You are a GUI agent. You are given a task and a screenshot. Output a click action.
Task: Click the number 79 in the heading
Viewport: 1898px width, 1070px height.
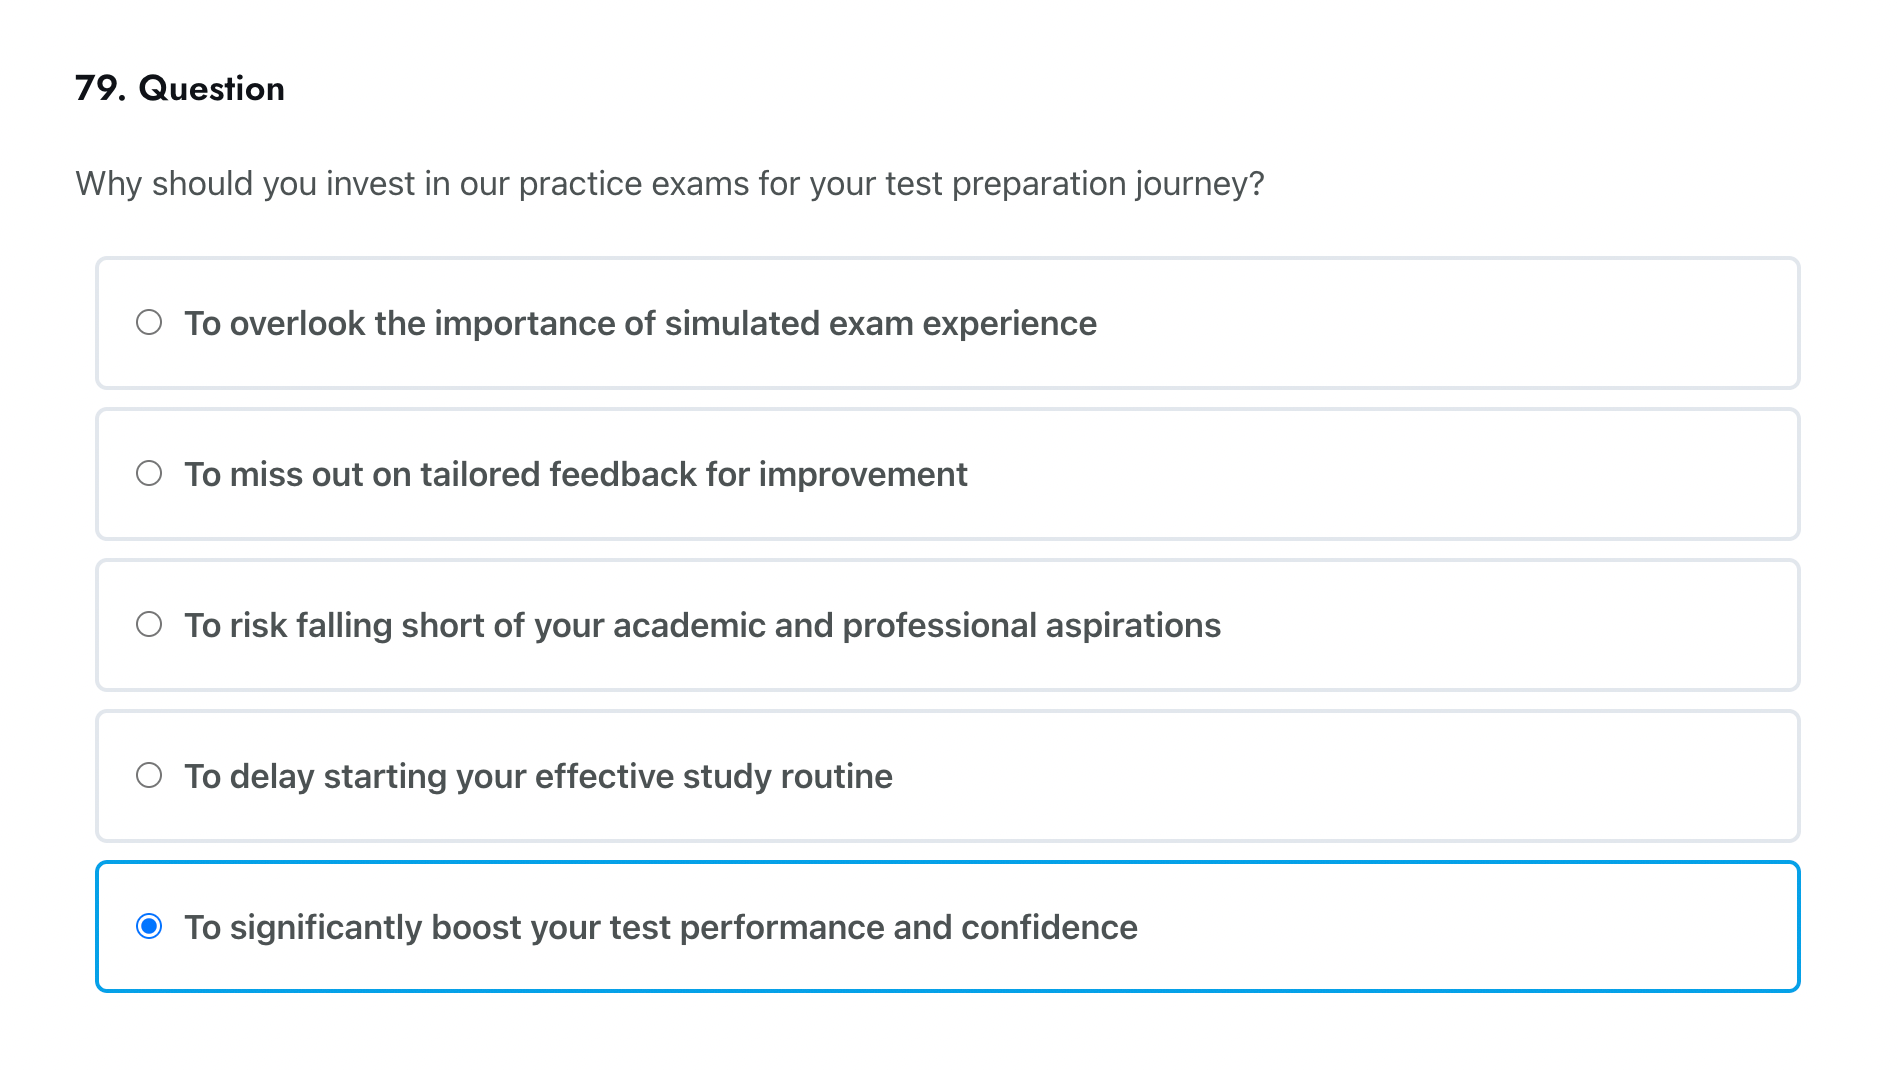pos(98,89)
